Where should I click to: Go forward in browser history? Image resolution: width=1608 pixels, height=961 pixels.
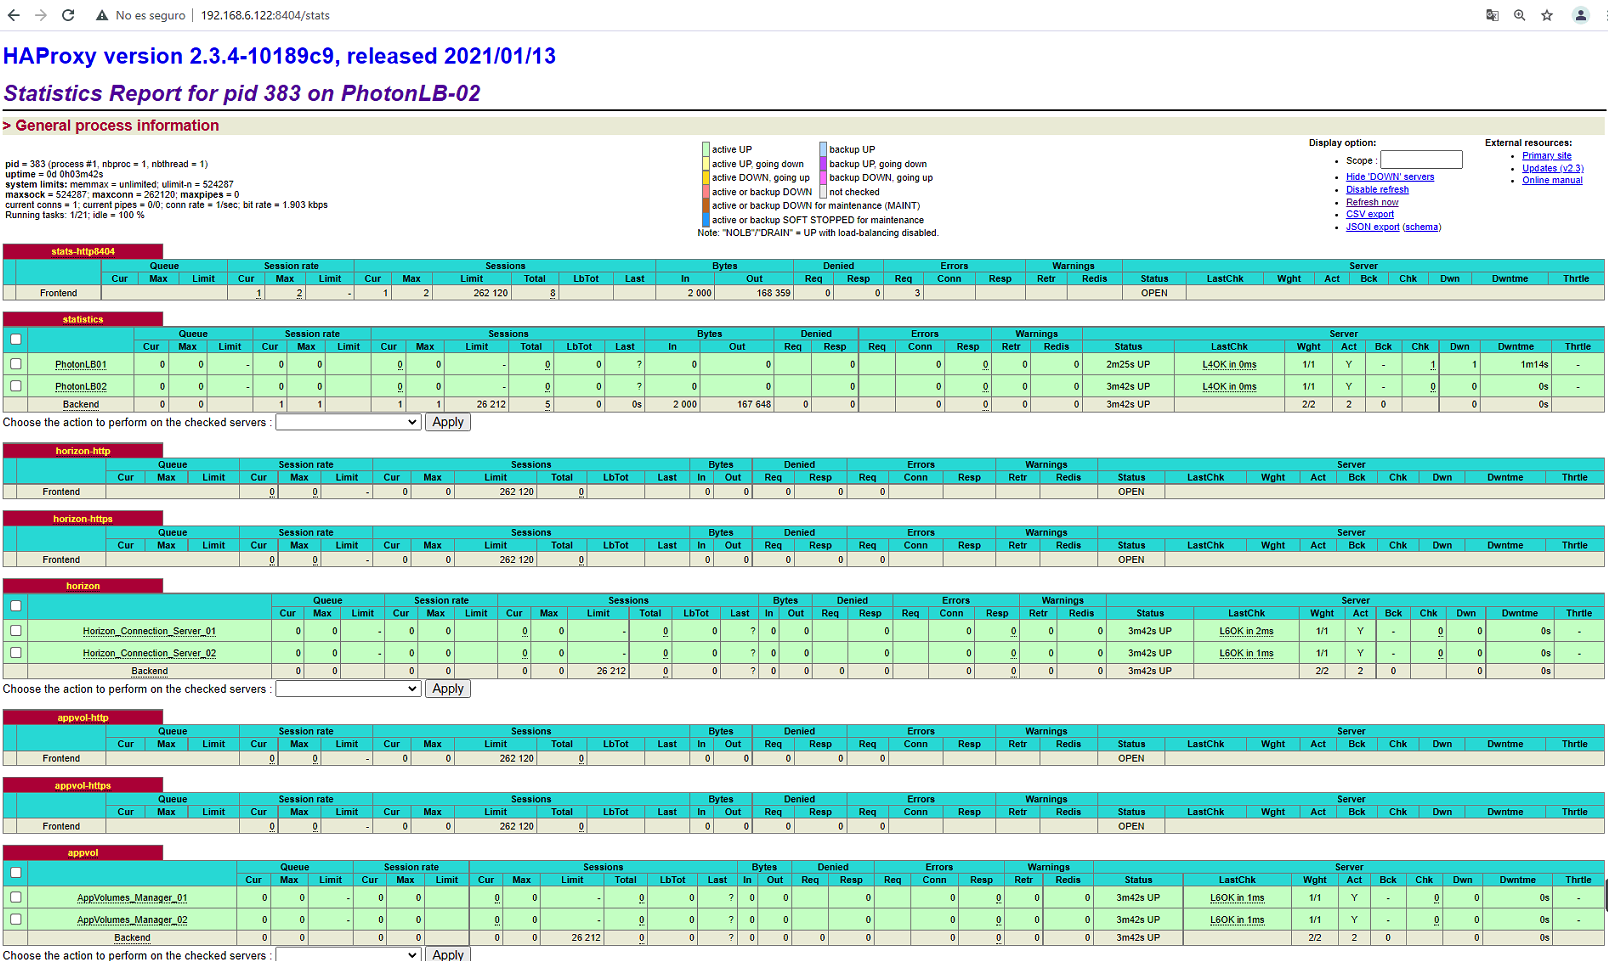[x=41, y=15]
